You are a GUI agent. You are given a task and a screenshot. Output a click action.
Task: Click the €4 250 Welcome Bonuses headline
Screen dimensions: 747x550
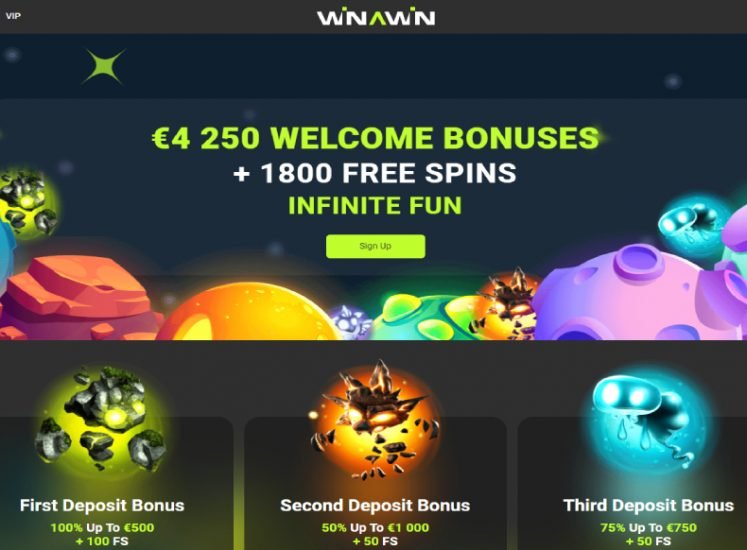(x=375, y=138)
